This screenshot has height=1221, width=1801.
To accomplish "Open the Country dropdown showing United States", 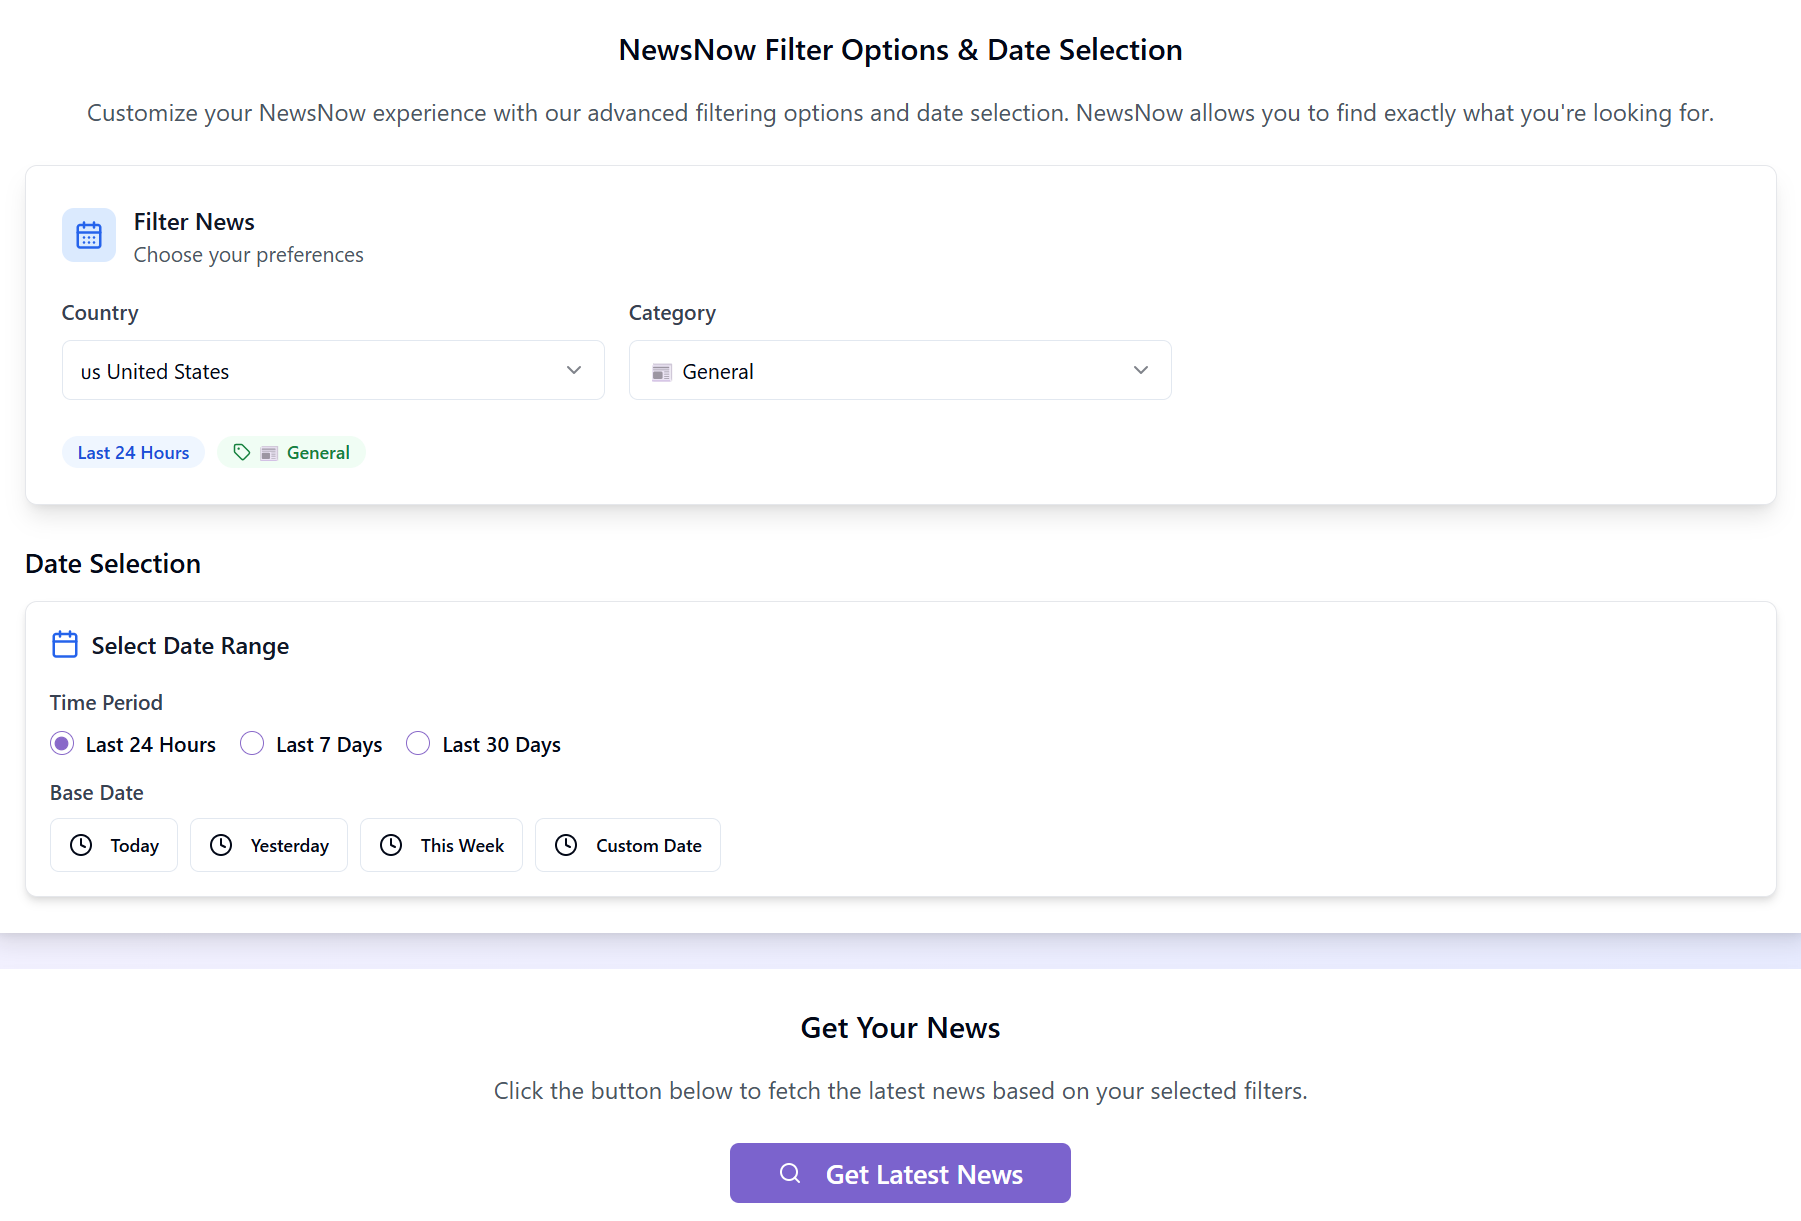I will point(333,370).
